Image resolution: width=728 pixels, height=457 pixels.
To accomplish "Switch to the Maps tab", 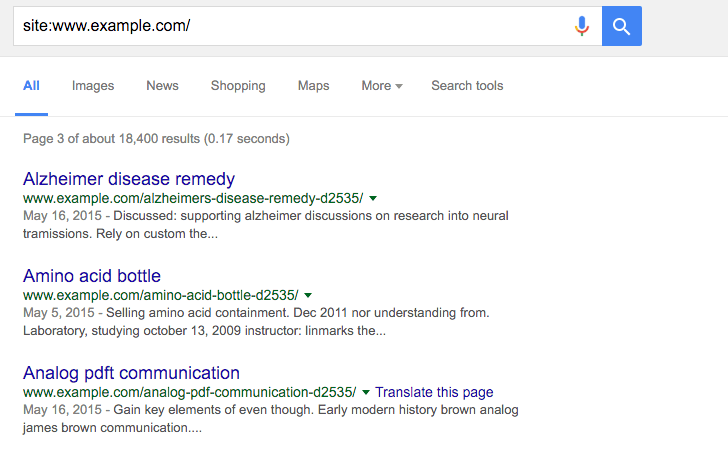I will point(313,86).
